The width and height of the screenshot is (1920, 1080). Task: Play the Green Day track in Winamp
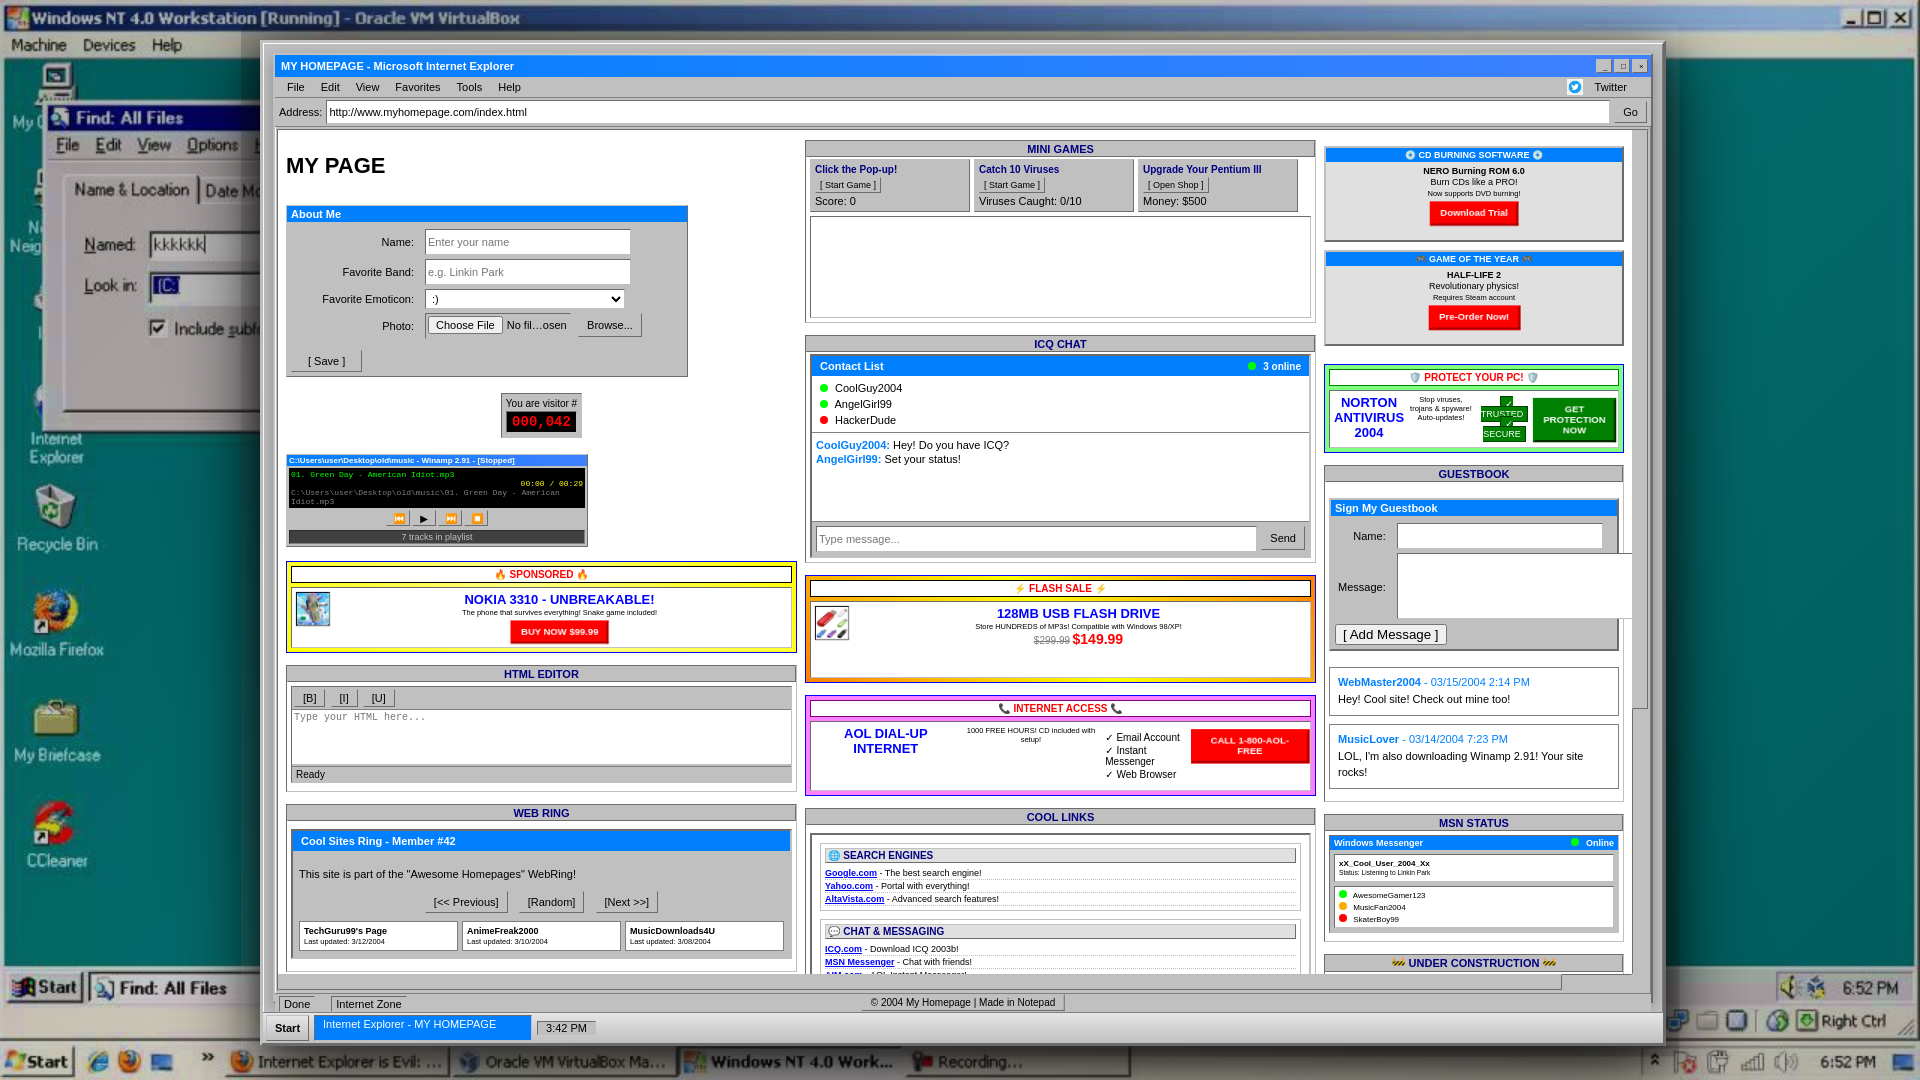[424, 518]
